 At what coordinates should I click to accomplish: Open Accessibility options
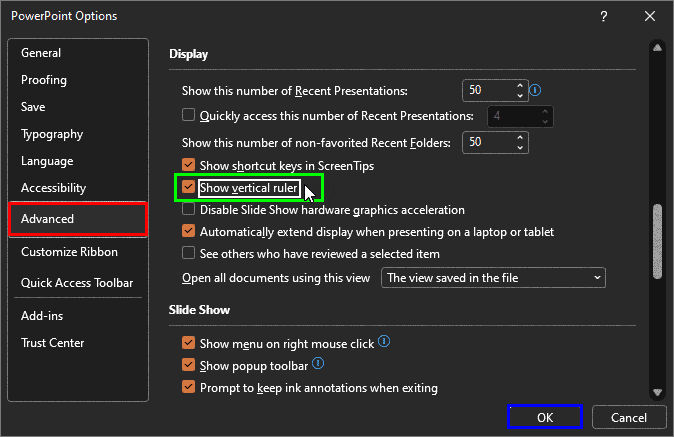click(78, 188)
